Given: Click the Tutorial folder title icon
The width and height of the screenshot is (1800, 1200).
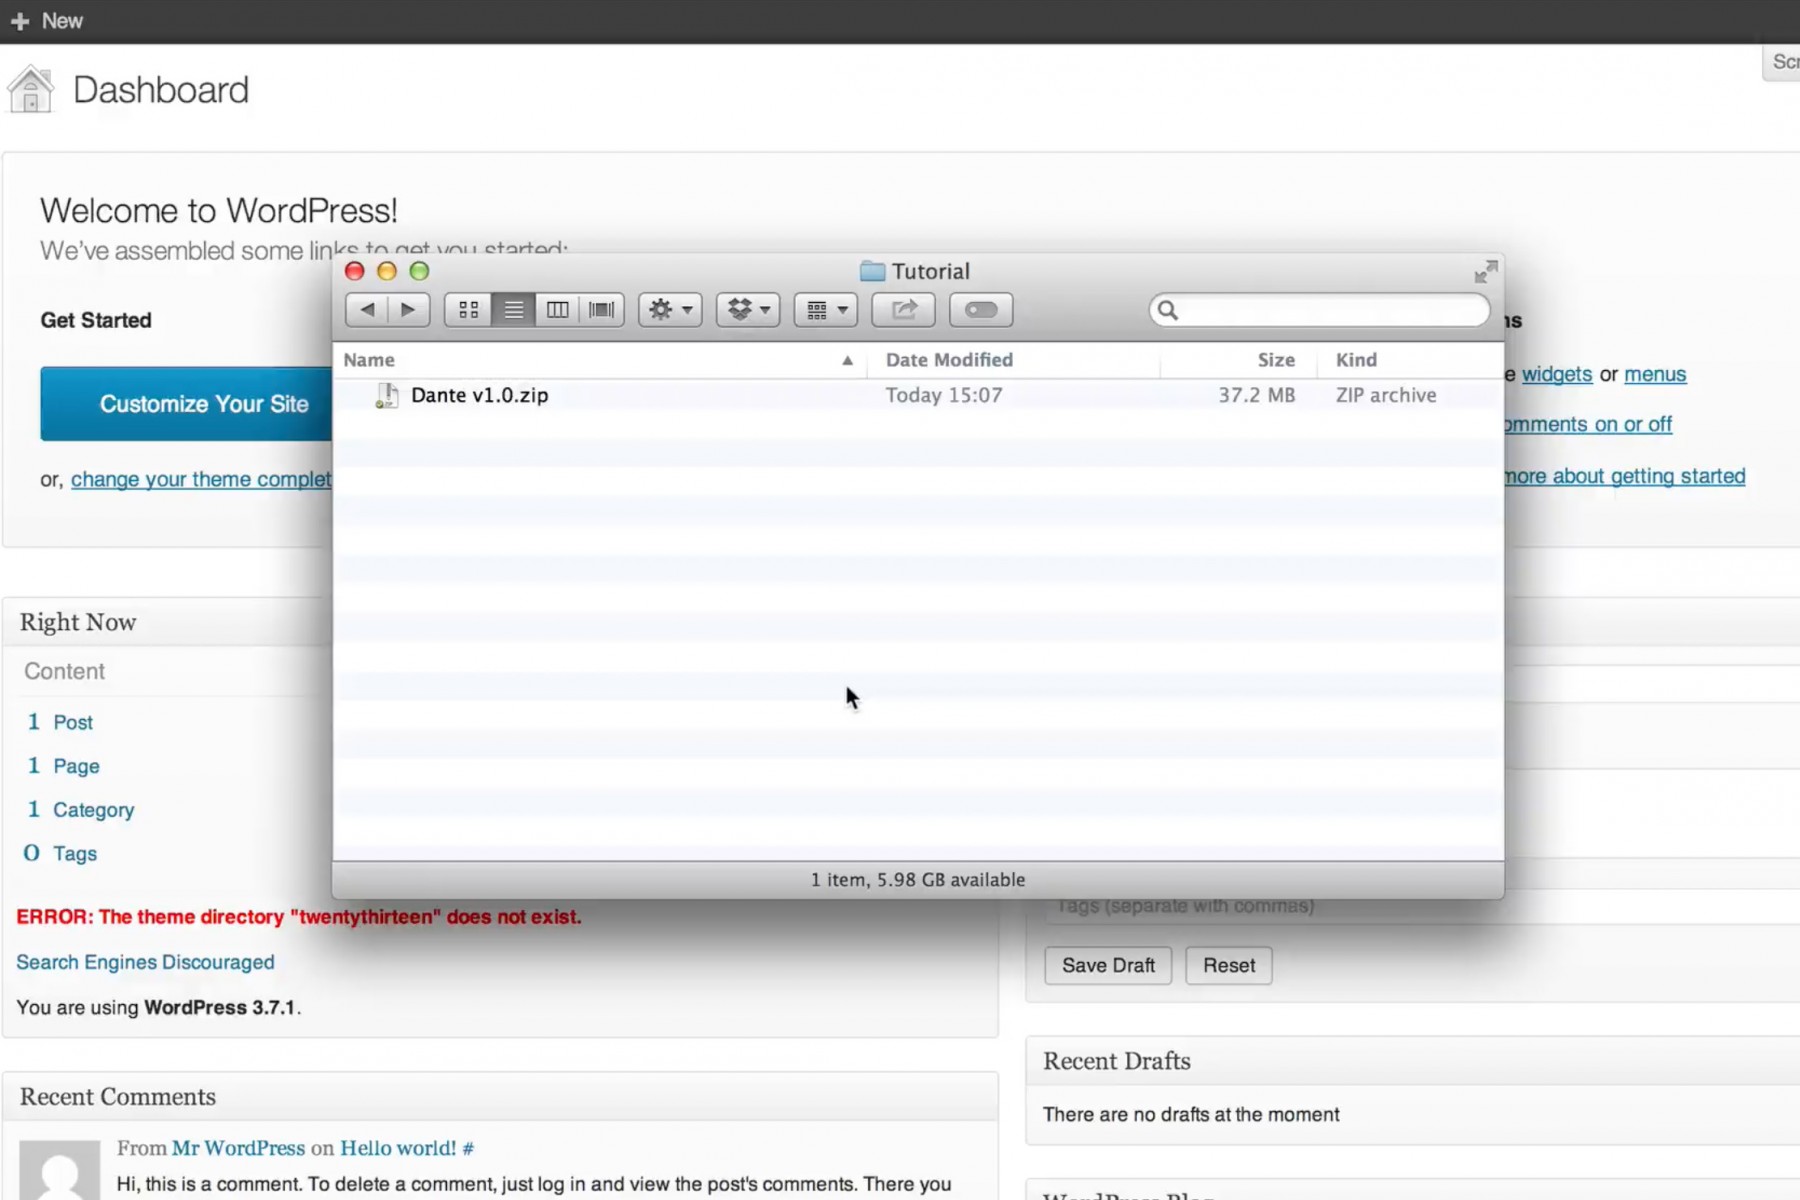Looking at the screenshot, I should tap(872, 271).
